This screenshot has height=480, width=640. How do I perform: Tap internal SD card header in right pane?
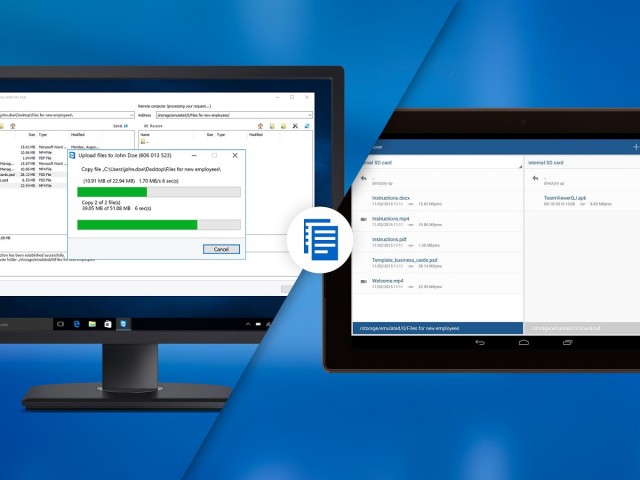(x=546, y=162)
